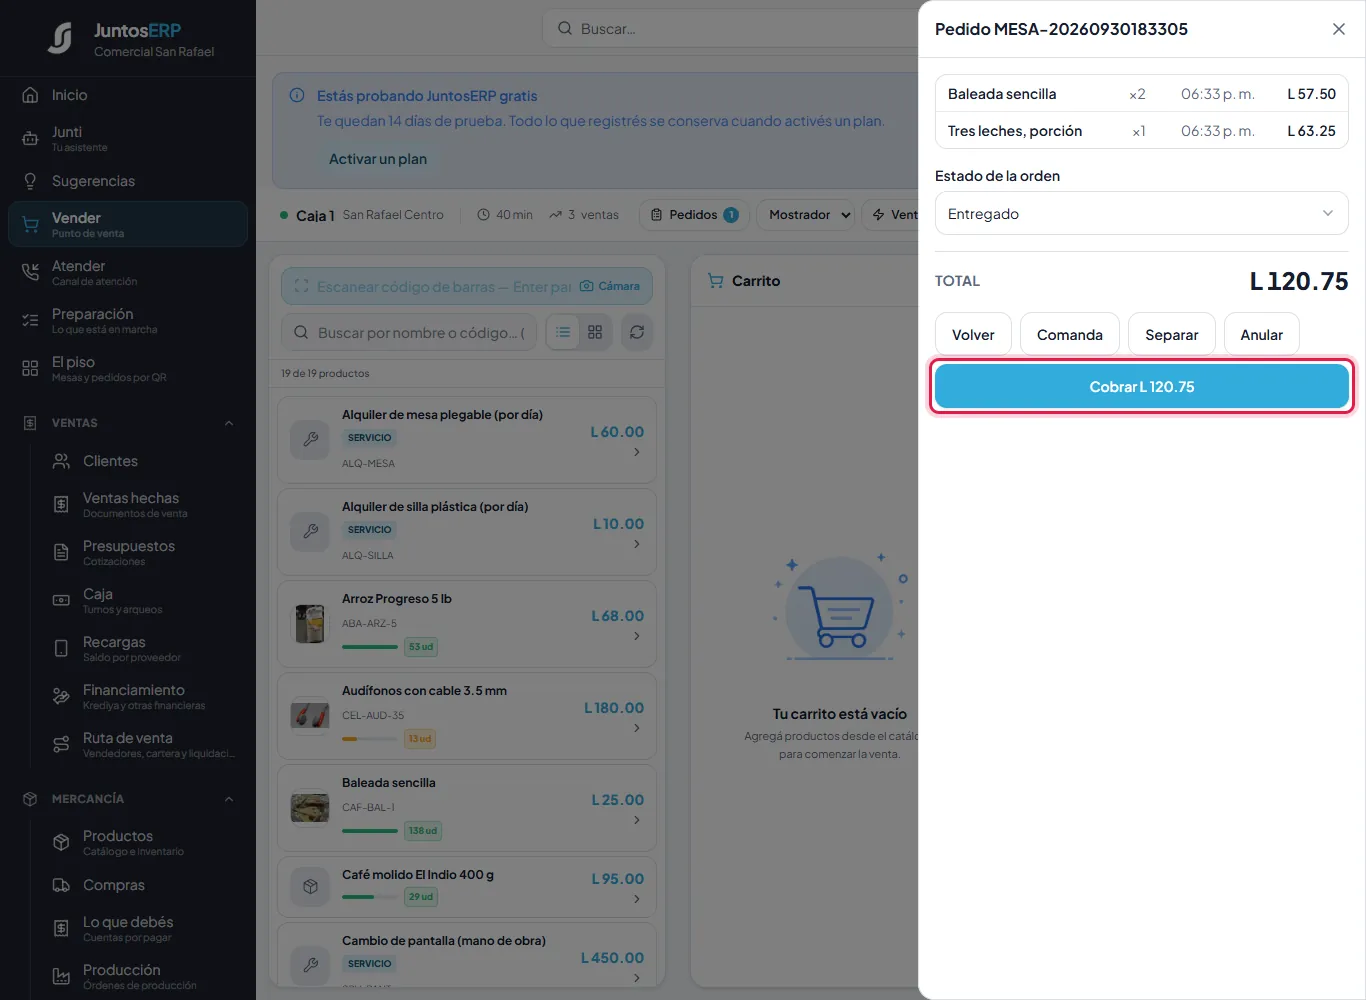The image size is (1366, 1000).
Task: Click the Caja cash icon
Action: coord(61,600)
